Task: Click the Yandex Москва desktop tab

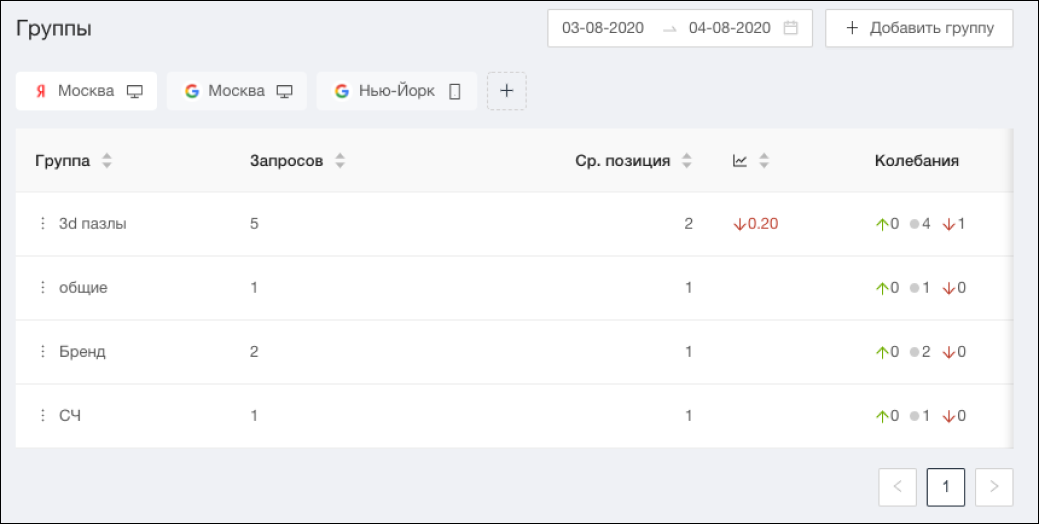Action: point(86,91)
